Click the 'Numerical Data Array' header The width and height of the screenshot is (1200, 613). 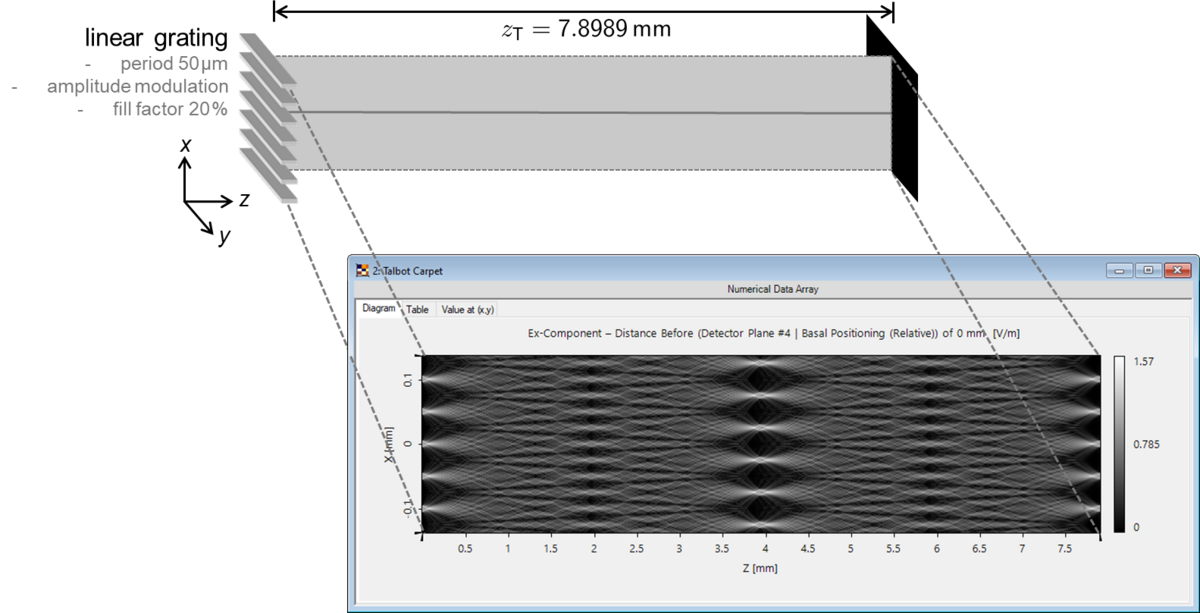(x=774, y=289)
